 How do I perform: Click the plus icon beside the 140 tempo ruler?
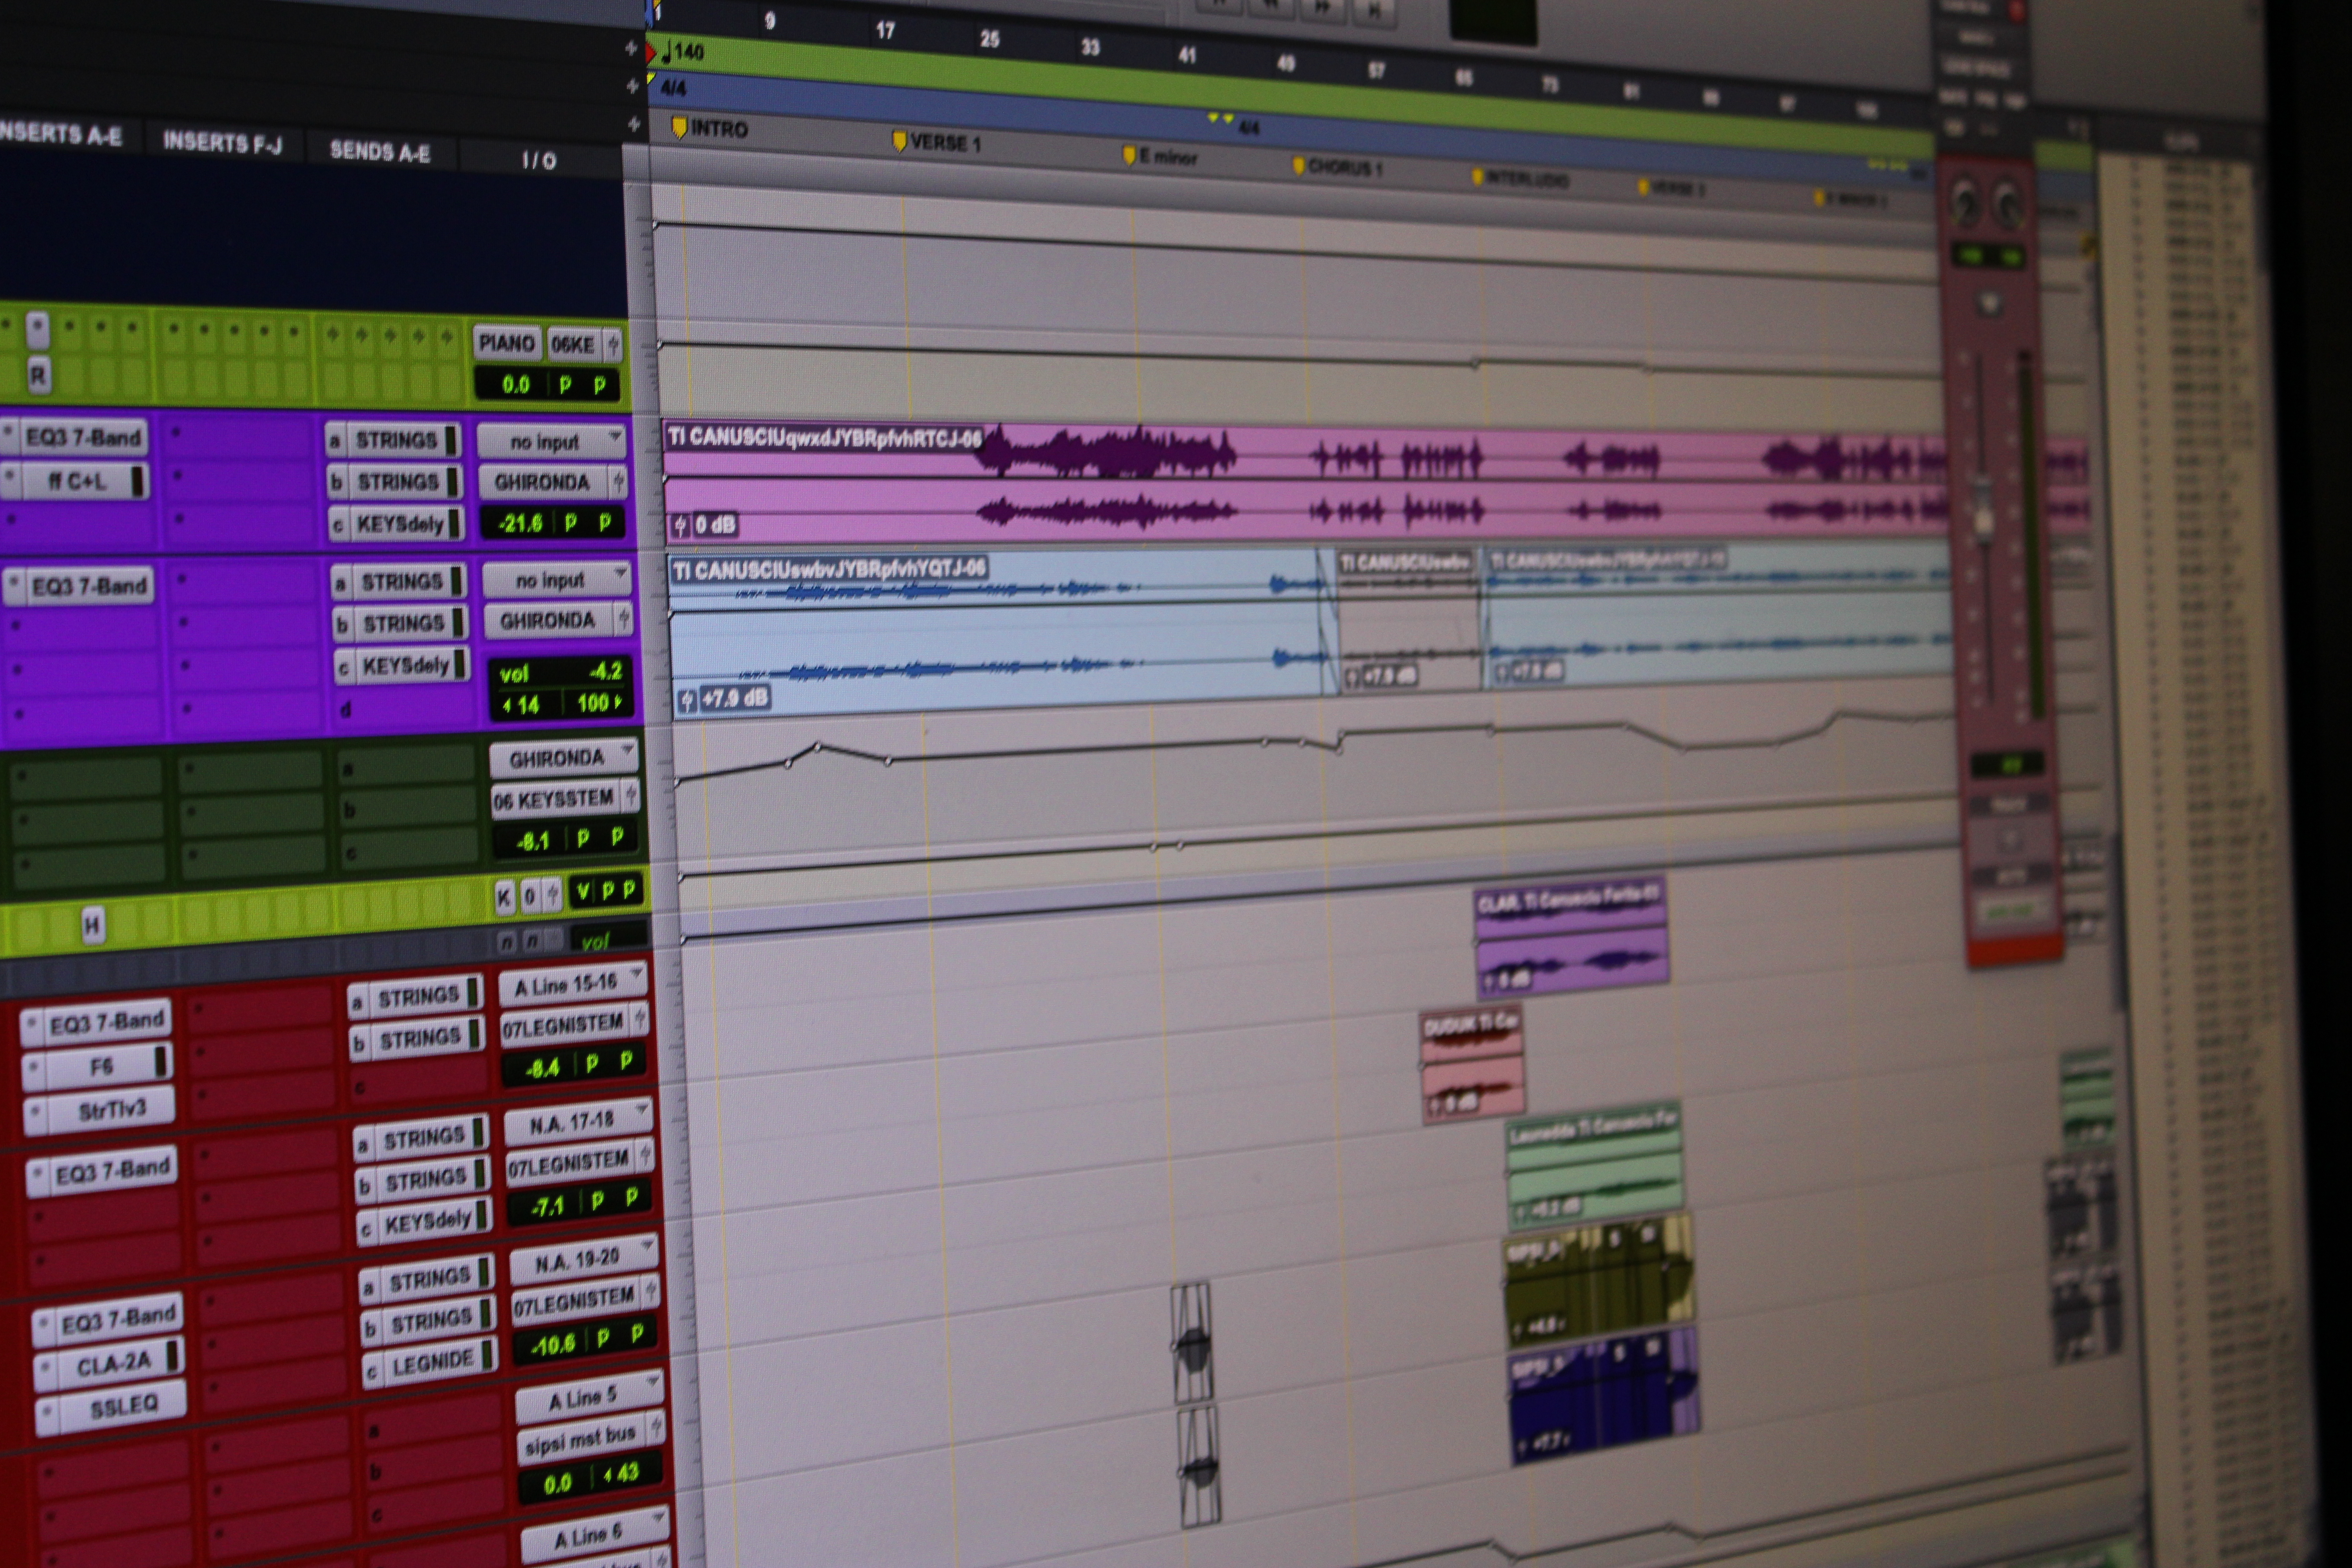(x=631, y=47)
